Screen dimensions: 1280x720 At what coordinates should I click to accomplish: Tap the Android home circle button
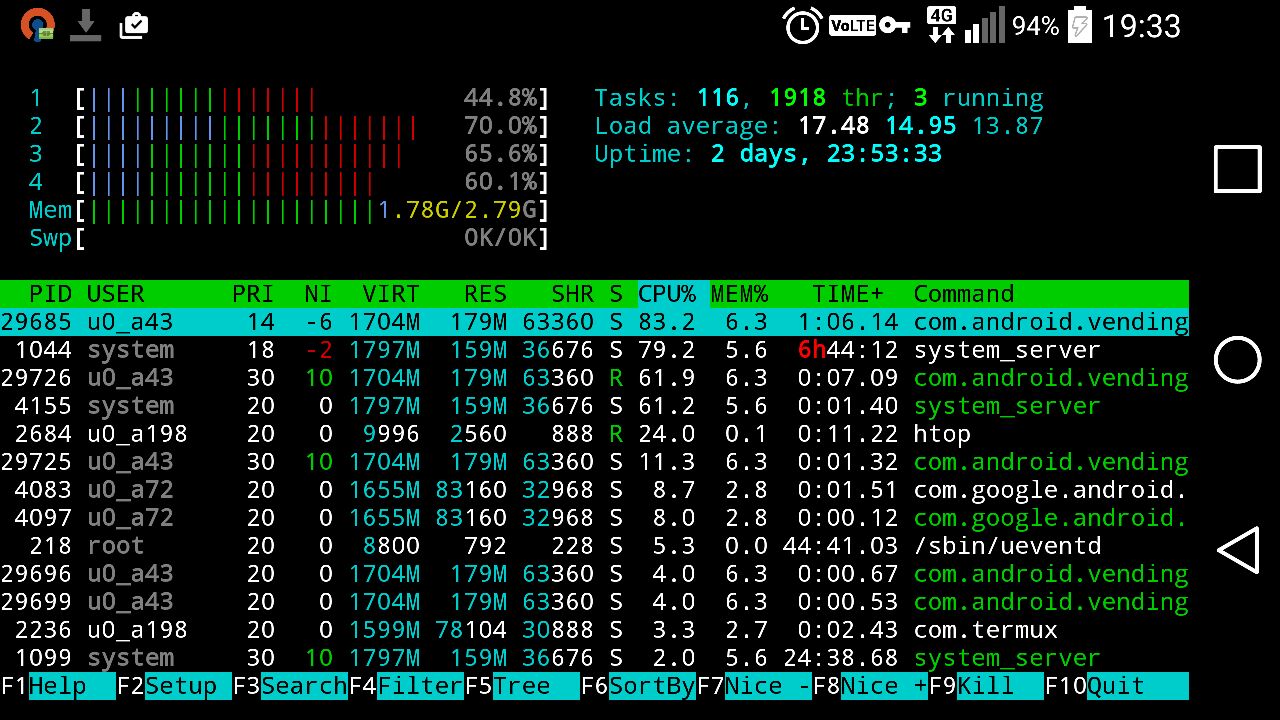1238,359
